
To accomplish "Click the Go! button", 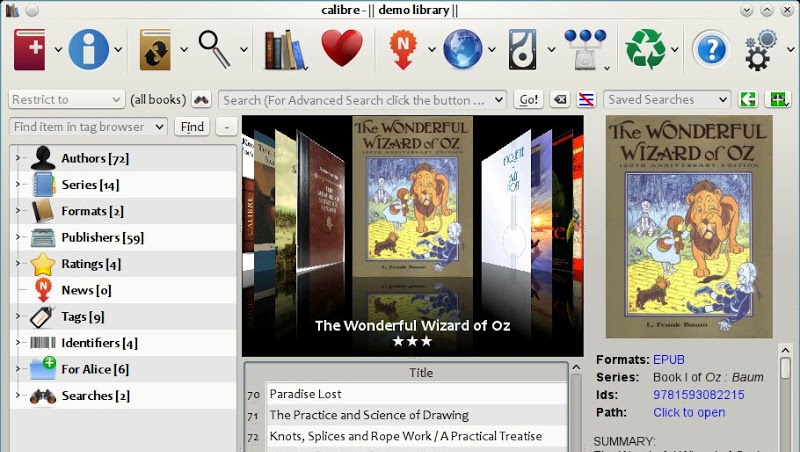I will (529, 99).
